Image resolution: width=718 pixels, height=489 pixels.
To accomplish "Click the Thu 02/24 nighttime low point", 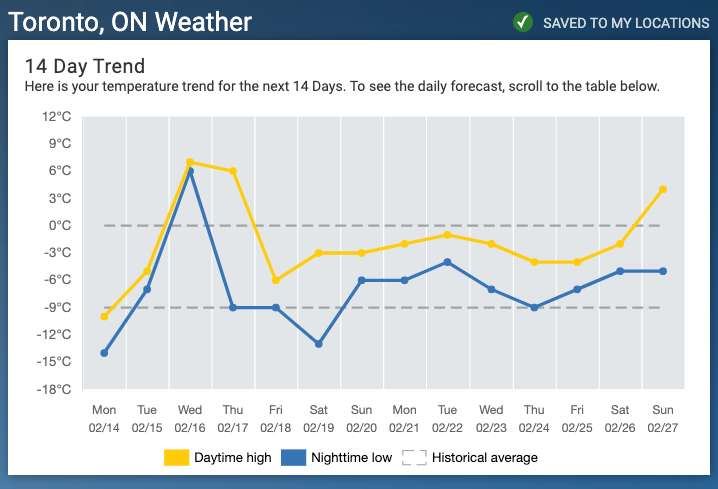I will [534, 308].
